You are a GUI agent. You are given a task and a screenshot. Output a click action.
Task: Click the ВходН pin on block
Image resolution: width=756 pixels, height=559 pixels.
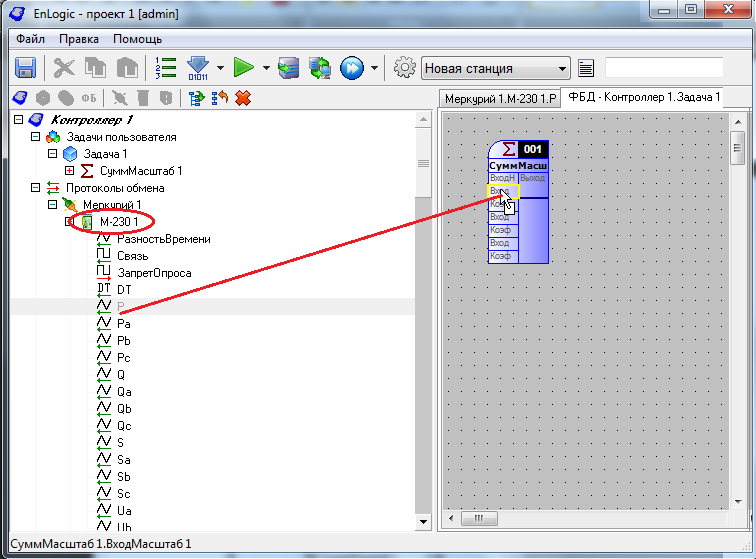[x=503, y=178]
